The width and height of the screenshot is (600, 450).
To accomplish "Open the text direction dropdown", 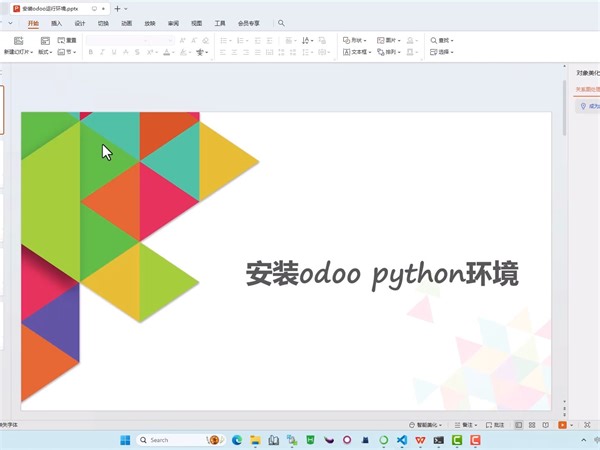I will (x=307, y=40).
